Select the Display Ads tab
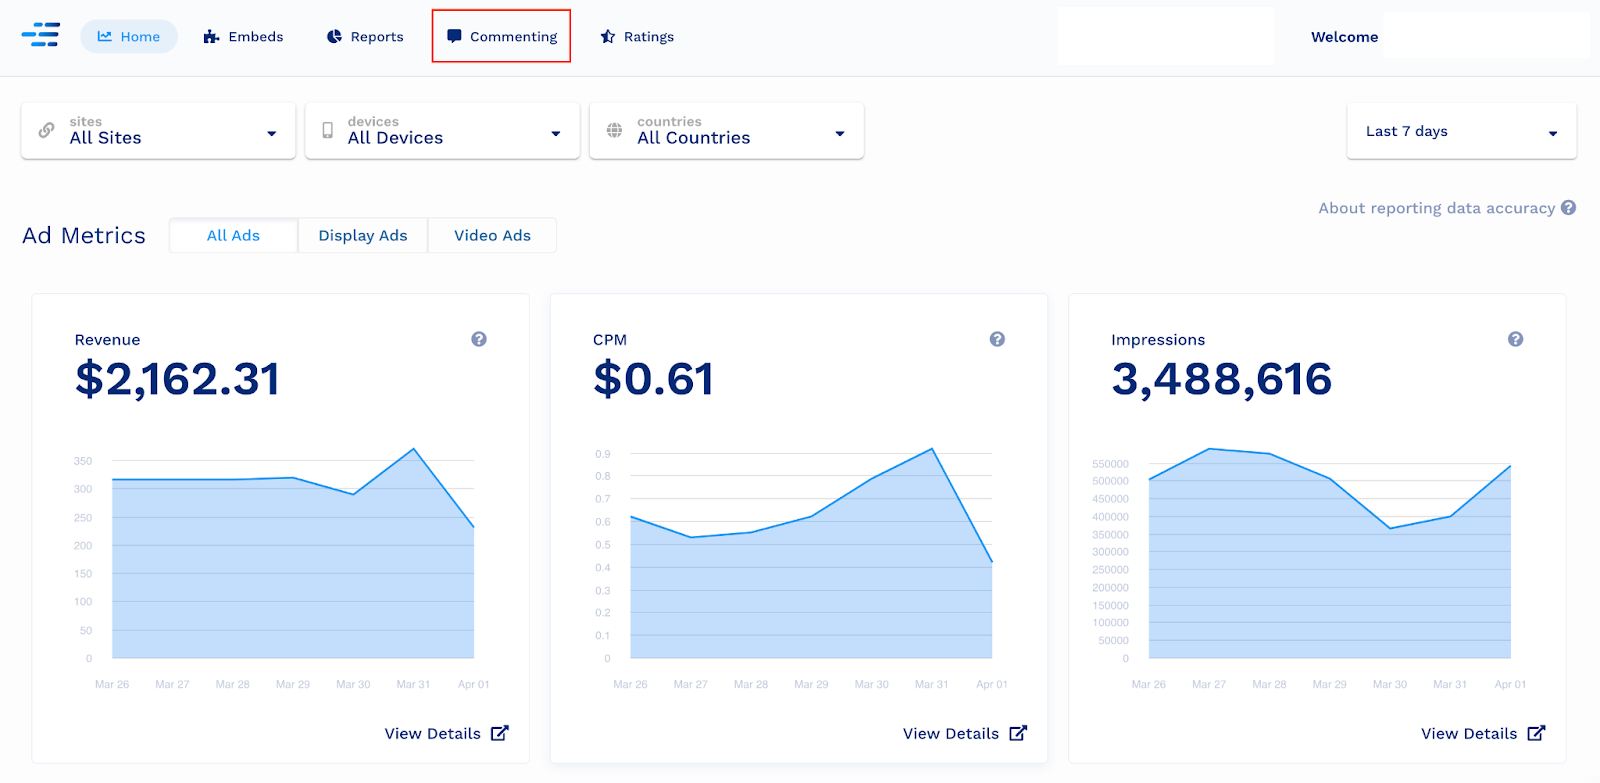The image size is (1600, 783). click(x=363, y=235)
